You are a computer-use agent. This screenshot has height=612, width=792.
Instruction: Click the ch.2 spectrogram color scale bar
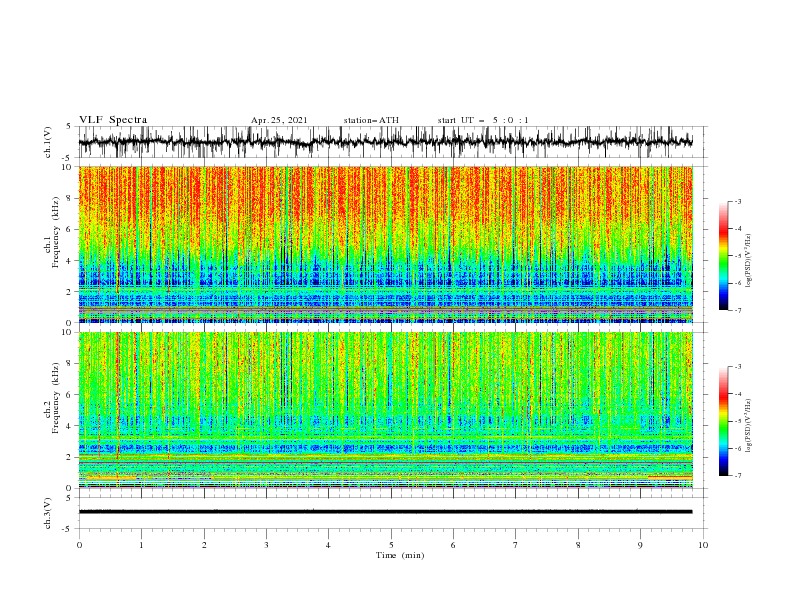click(723, 421)
